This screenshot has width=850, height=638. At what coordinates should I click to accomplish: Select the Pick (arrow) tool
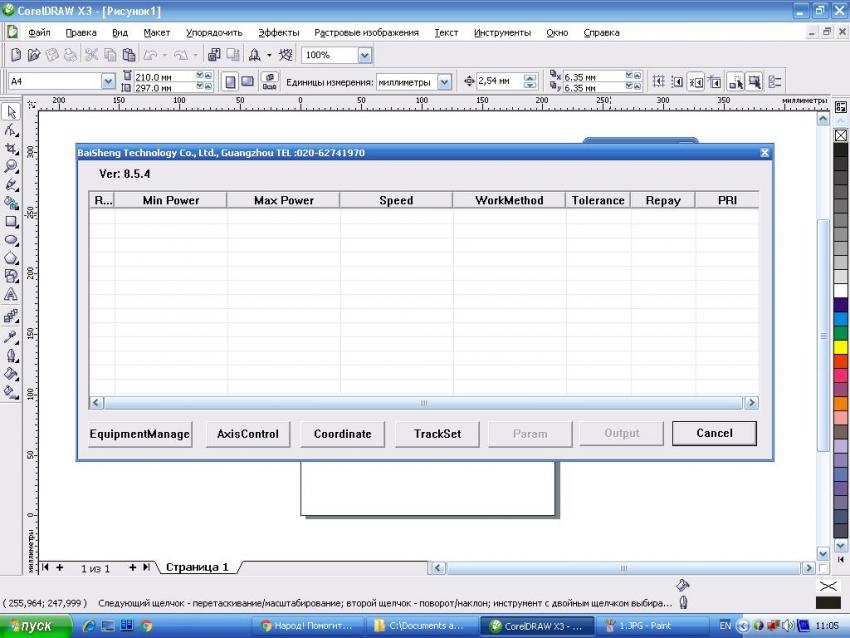click(11, 112)
